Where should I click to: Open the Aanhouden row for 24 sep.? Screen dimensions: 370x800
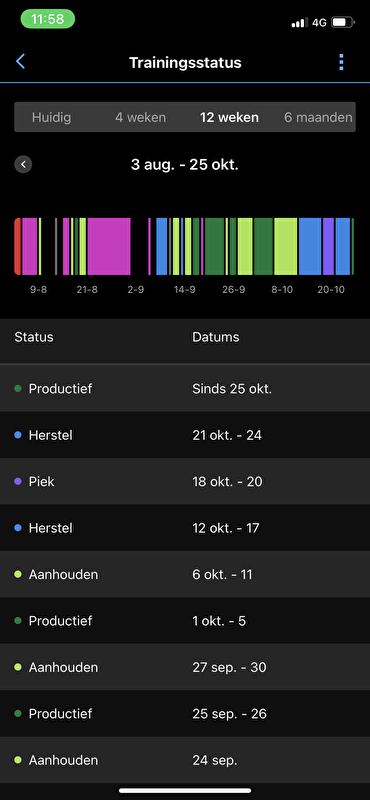pos(185,760)
